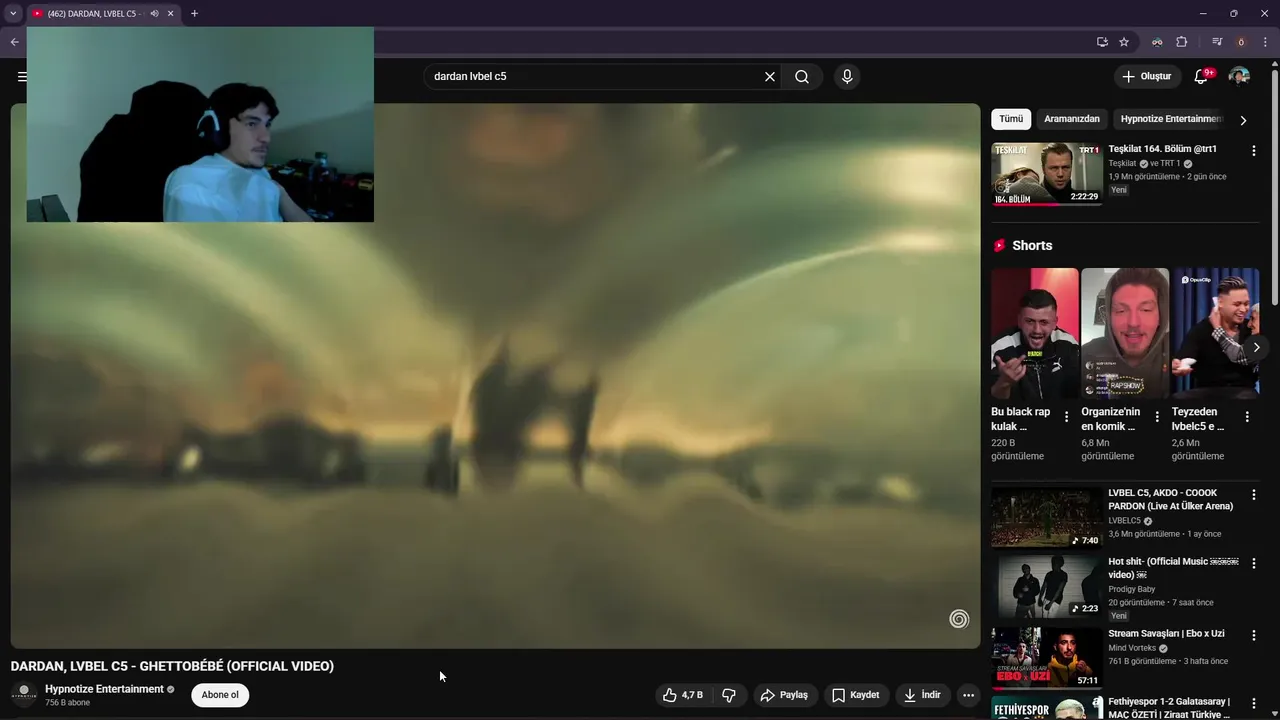The width and height of the screenshot is (1280, 720).
Task: Open a new browser tab
Action: click(x=194, y=14)
